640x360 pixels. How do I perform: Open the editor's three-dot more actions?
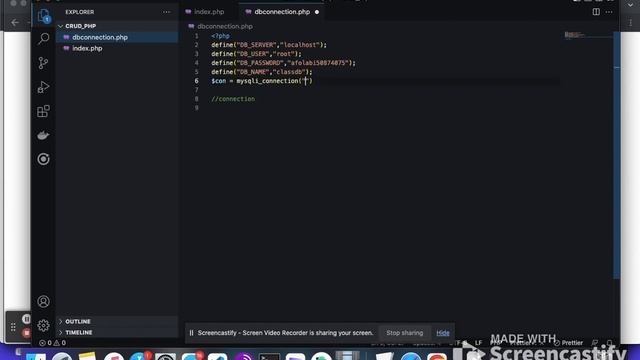coord(609,12)
